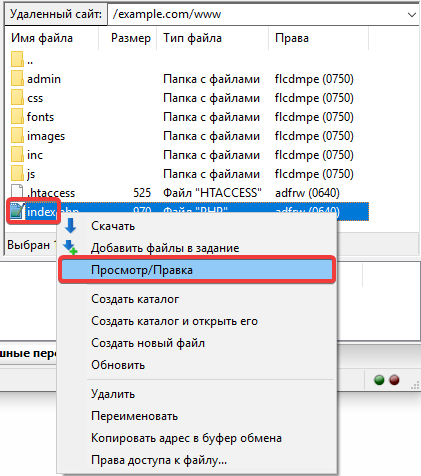Click the admin folder name

pos(44,79)
